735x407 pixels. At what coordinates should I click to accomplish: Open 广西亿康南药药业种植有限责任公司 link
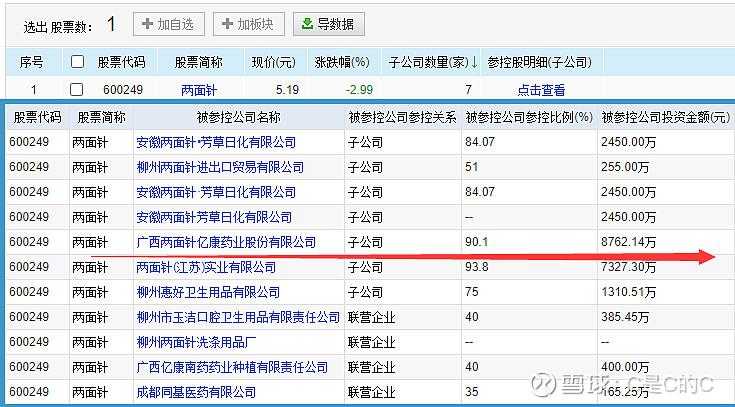(x=232, y=367)
